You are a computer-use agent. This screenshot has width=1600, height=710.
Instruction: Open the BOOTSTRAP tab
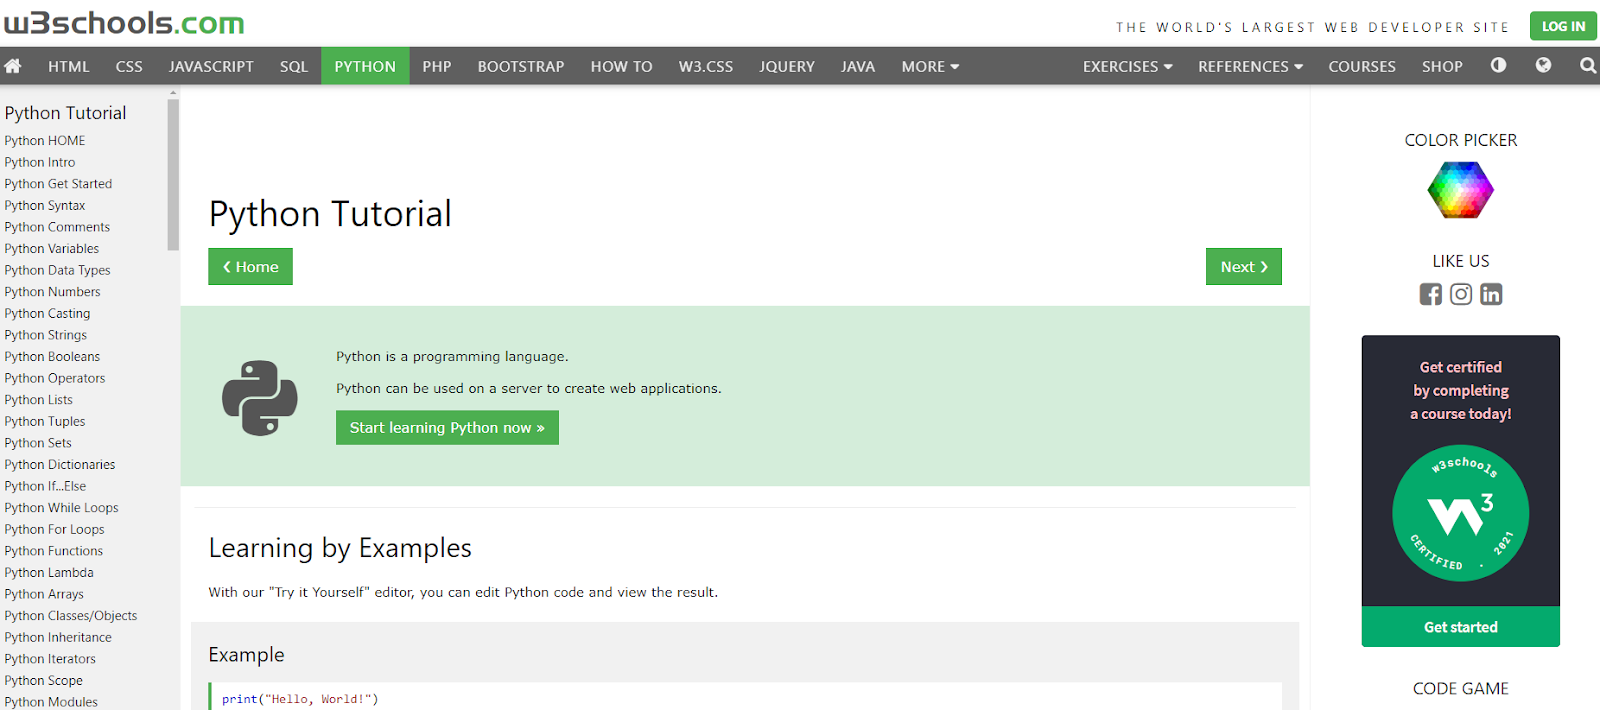[x=521, y=66]
